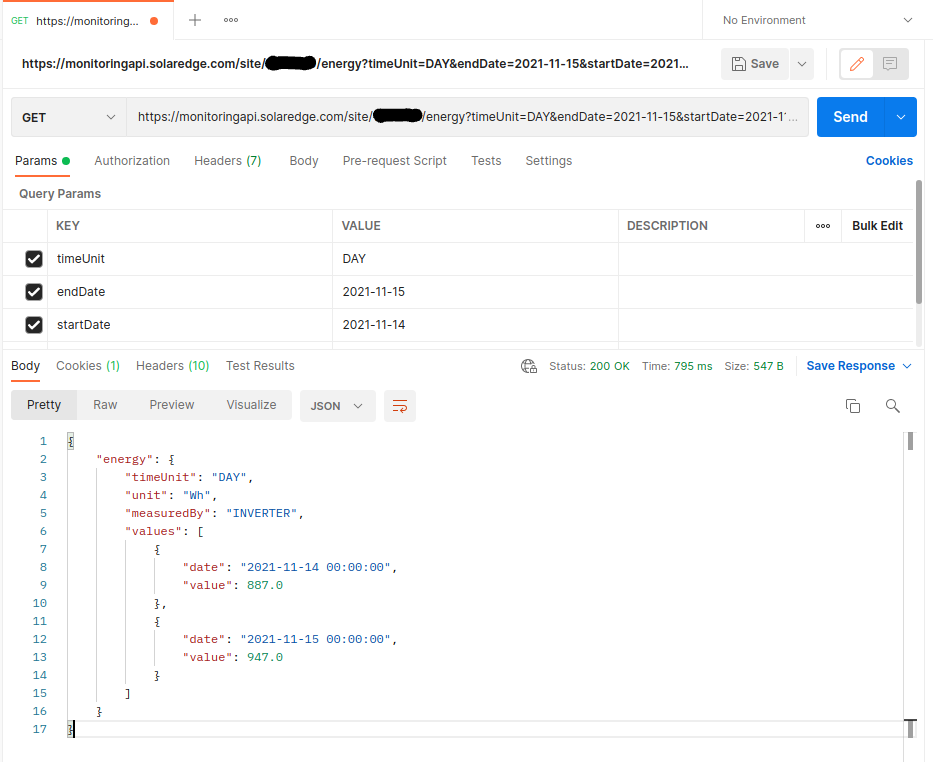Click the Send button
The height and width of the screenshot is (762, 933).
(850, 116)
